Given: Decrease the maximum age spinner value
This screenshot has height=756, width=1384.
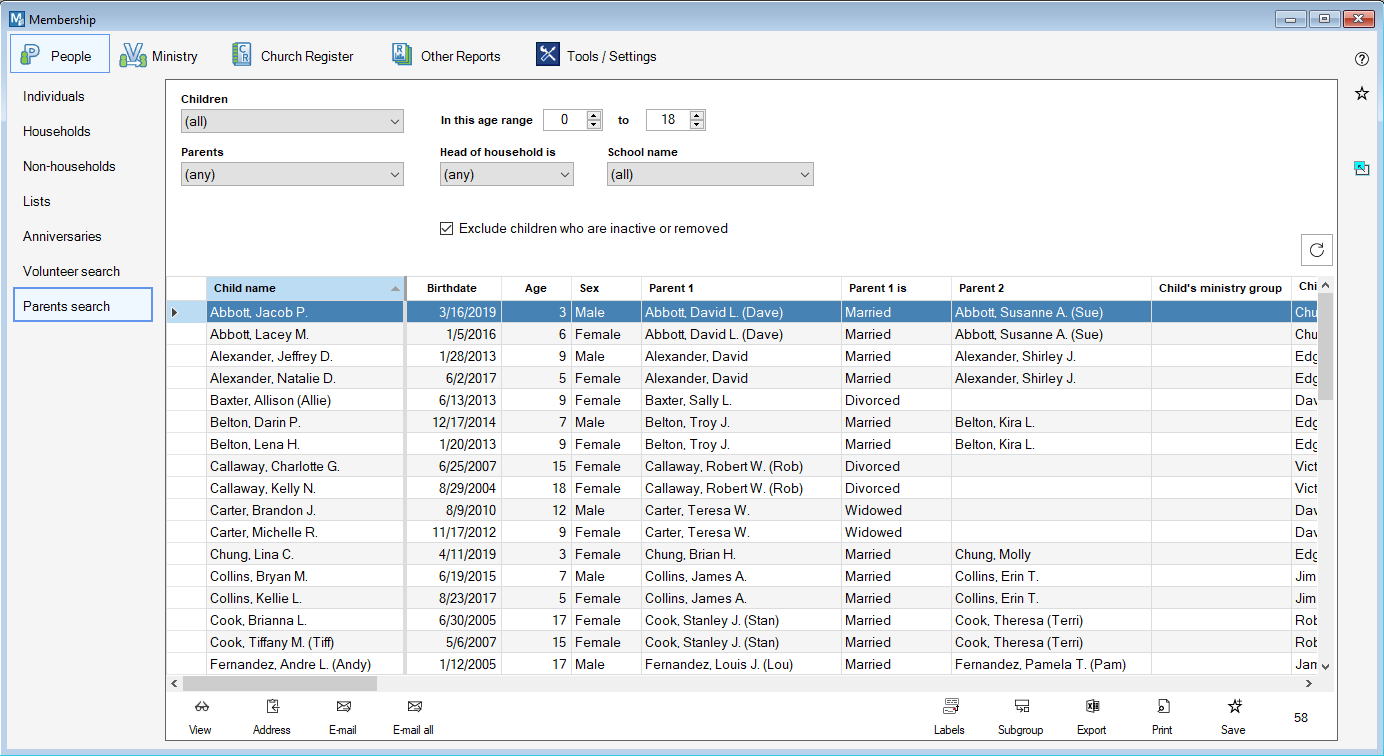Looking at the screenshot, I should click(x=697, y=125).
